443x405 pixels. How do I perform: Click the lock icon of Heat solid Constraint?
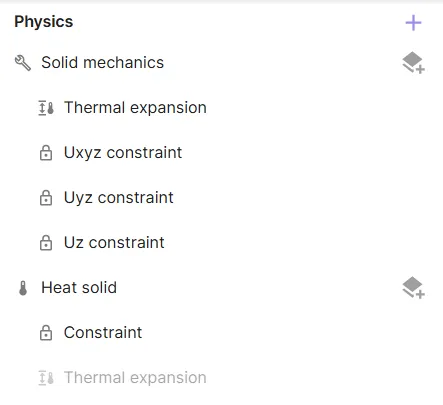[46, 333]
